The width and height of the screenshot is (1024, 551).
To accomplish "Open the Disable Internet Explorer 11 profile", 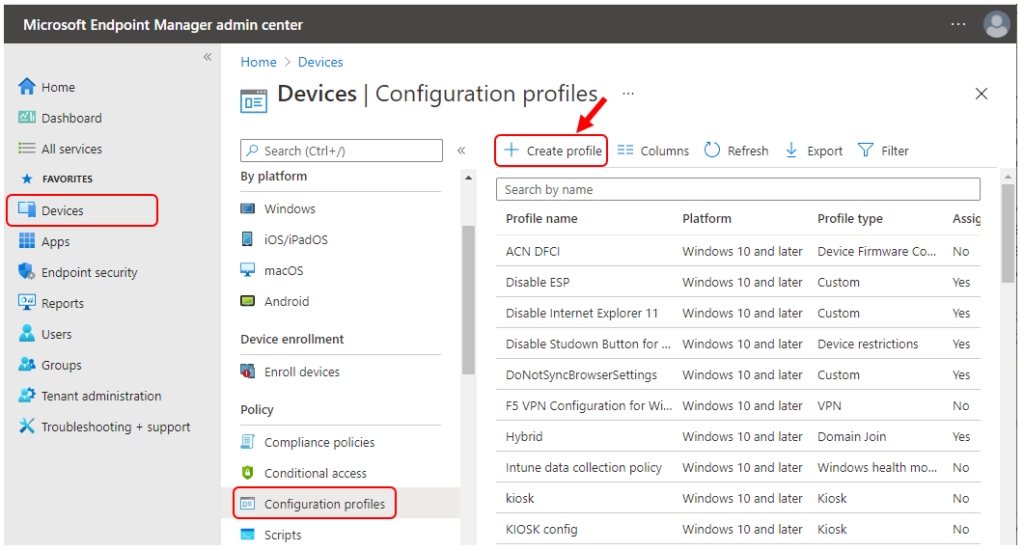I will 582,313.
